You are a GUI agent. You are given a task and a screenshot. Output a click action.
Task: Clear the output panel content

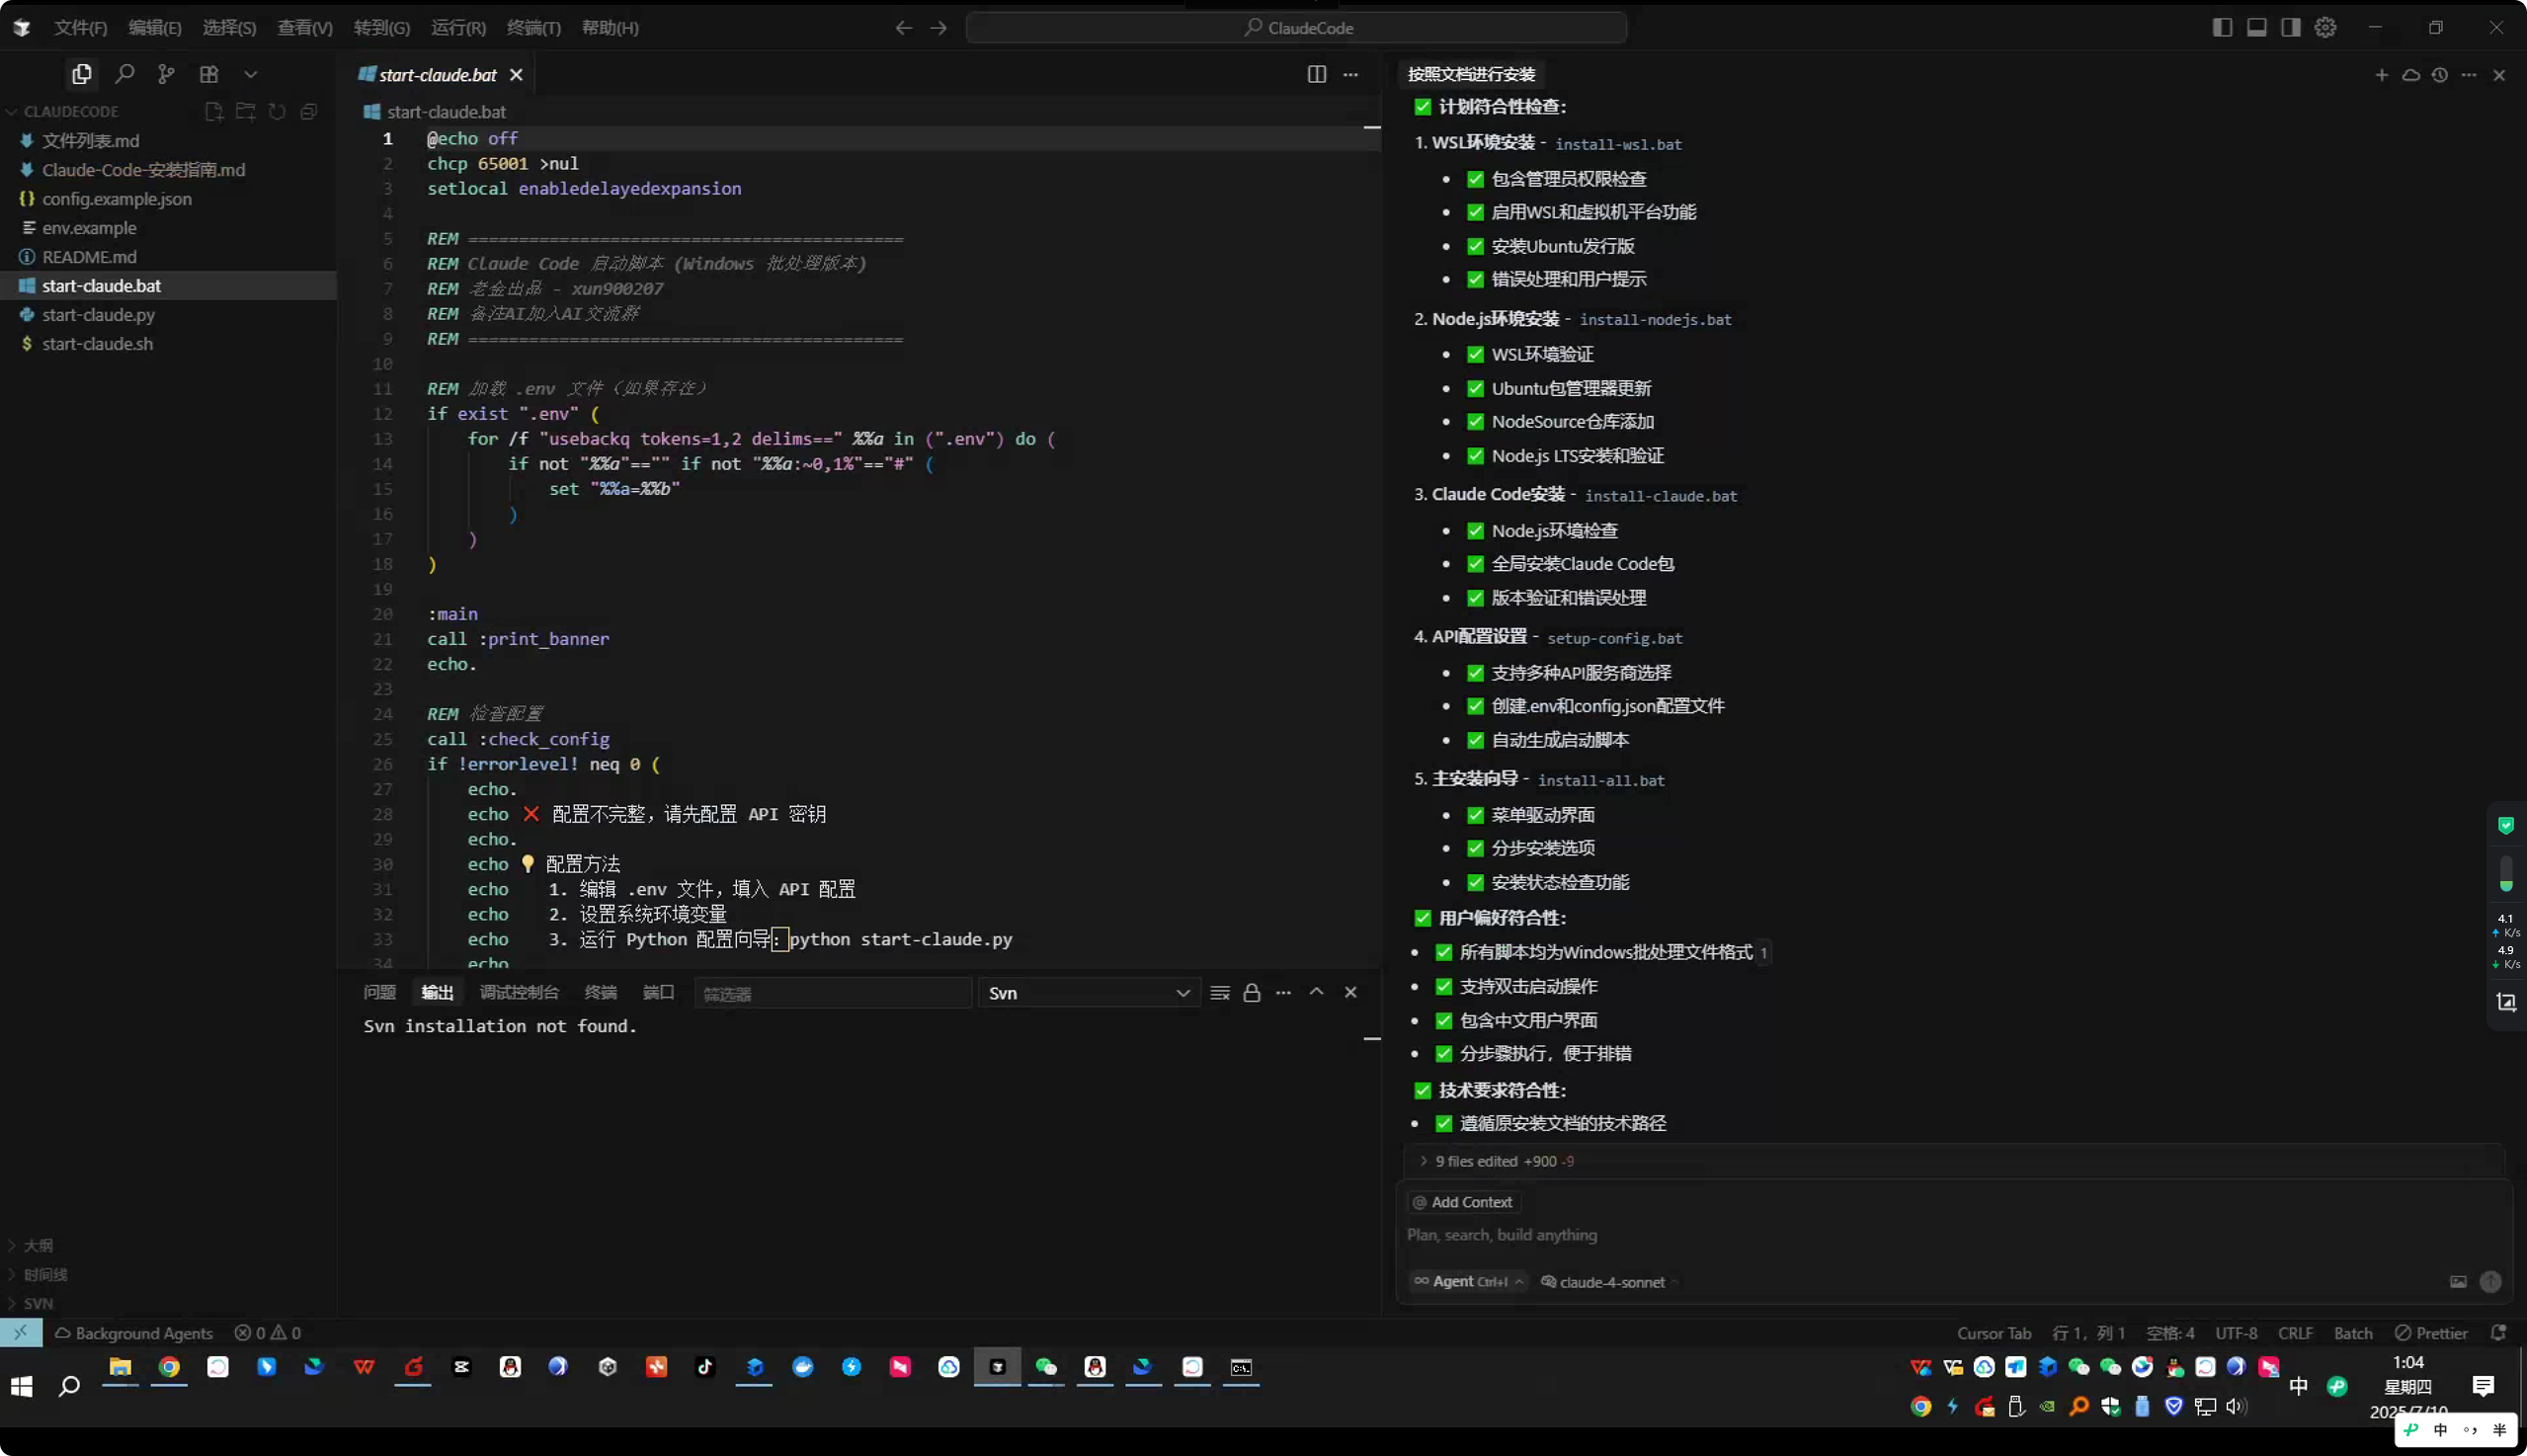coord(1219,993)
